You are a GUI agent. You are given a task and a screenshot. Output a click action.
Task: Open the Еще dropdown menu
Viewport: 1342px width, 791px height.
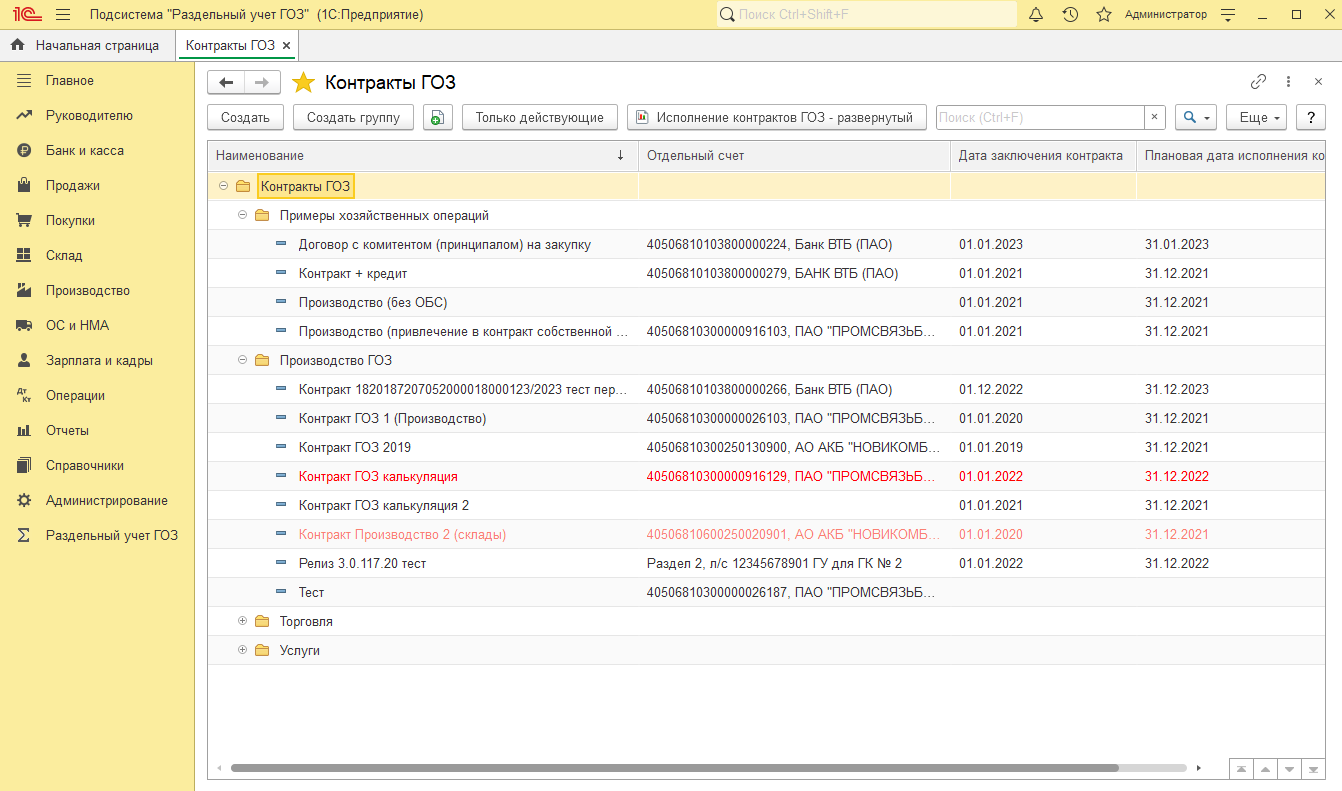click(1260, 117)
